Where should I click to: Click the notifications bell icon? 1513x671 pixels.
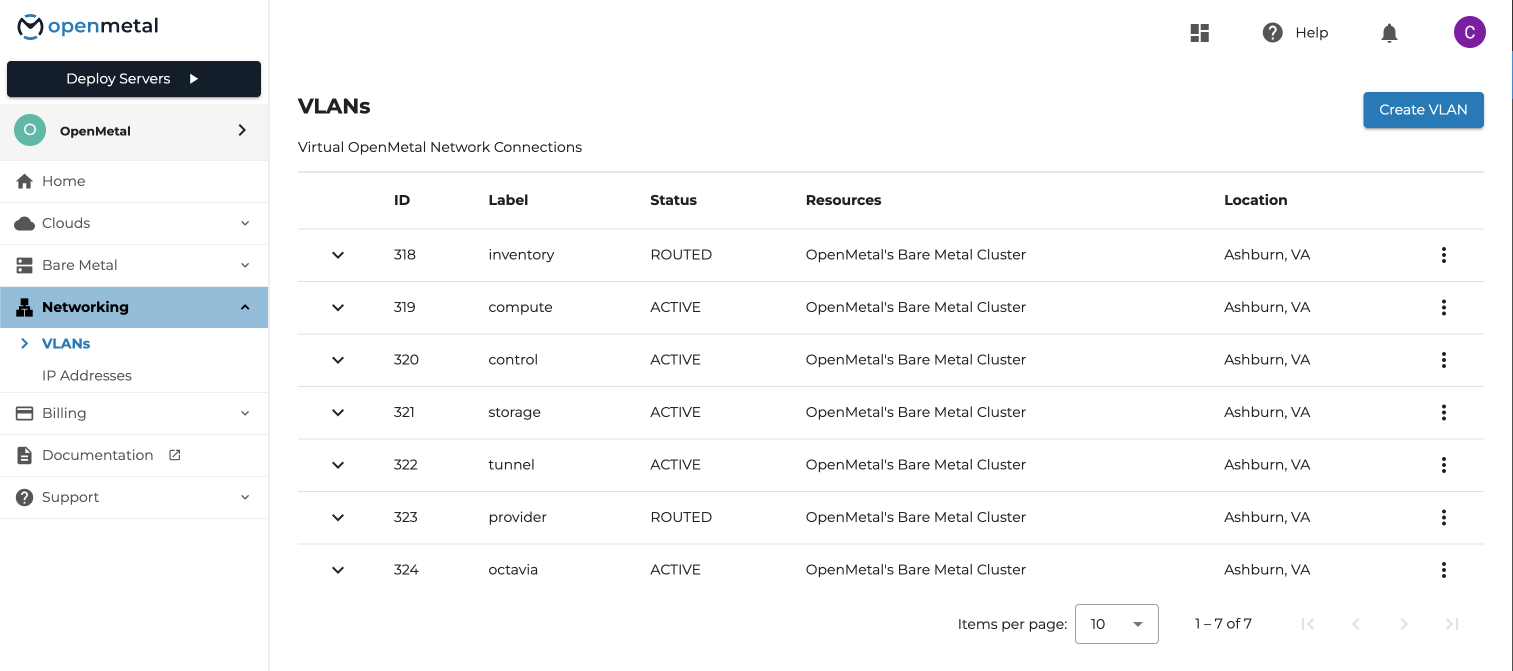pos(1389,32)
